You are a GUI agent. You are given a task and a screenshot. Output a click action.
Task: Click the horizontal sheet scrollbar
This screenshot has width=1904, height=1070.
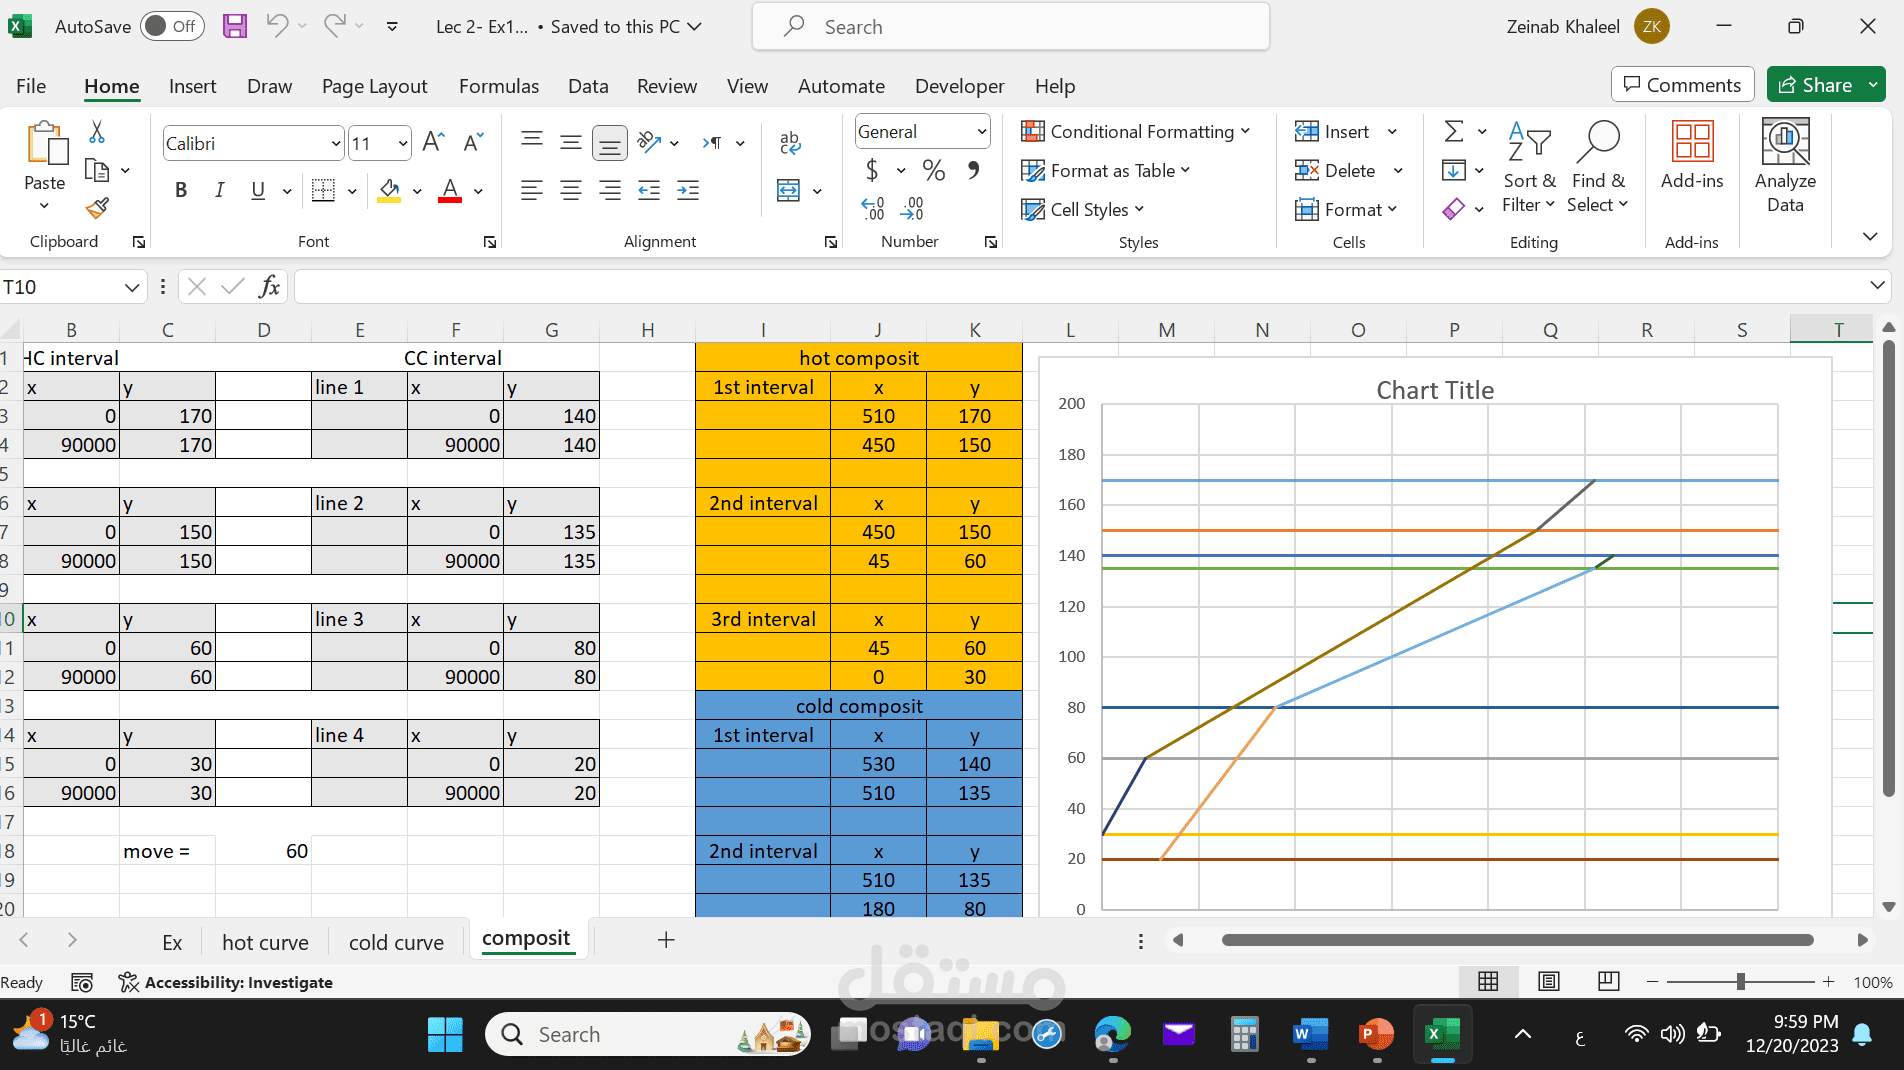[1517, 940]
